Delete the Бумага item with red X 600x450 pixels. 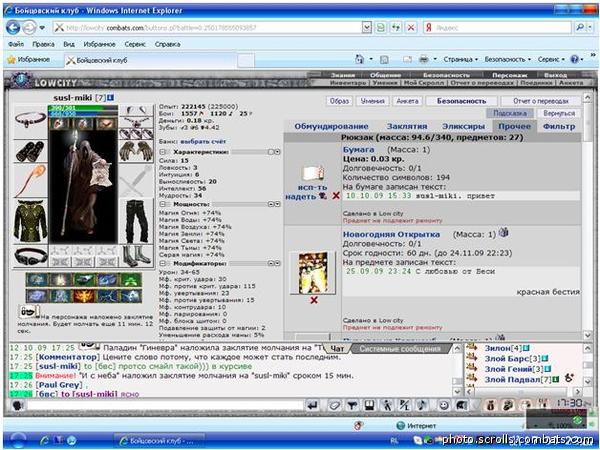[x=336, y=196]
